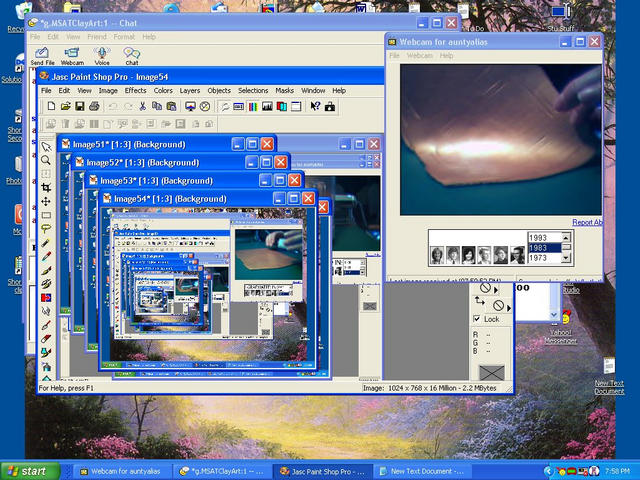This screenshot has width=640, height=480.
Task: Switch to MSATClayArt chat taskbar button
Action: click(x=220, y=471)
